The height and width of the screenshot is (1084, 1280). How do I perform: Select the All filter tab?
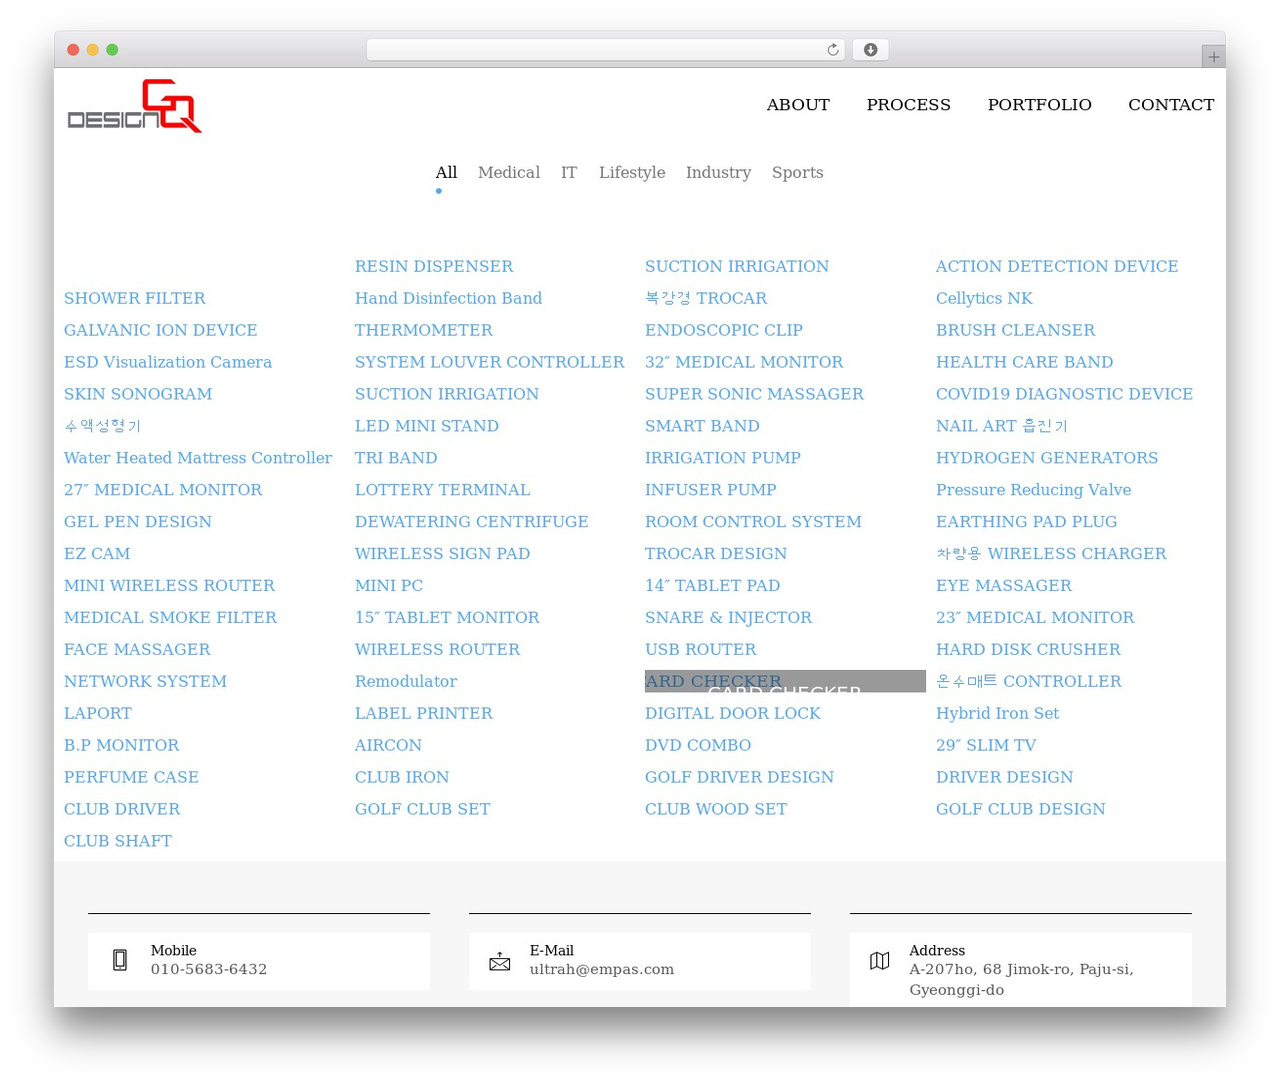pos(446,172)
